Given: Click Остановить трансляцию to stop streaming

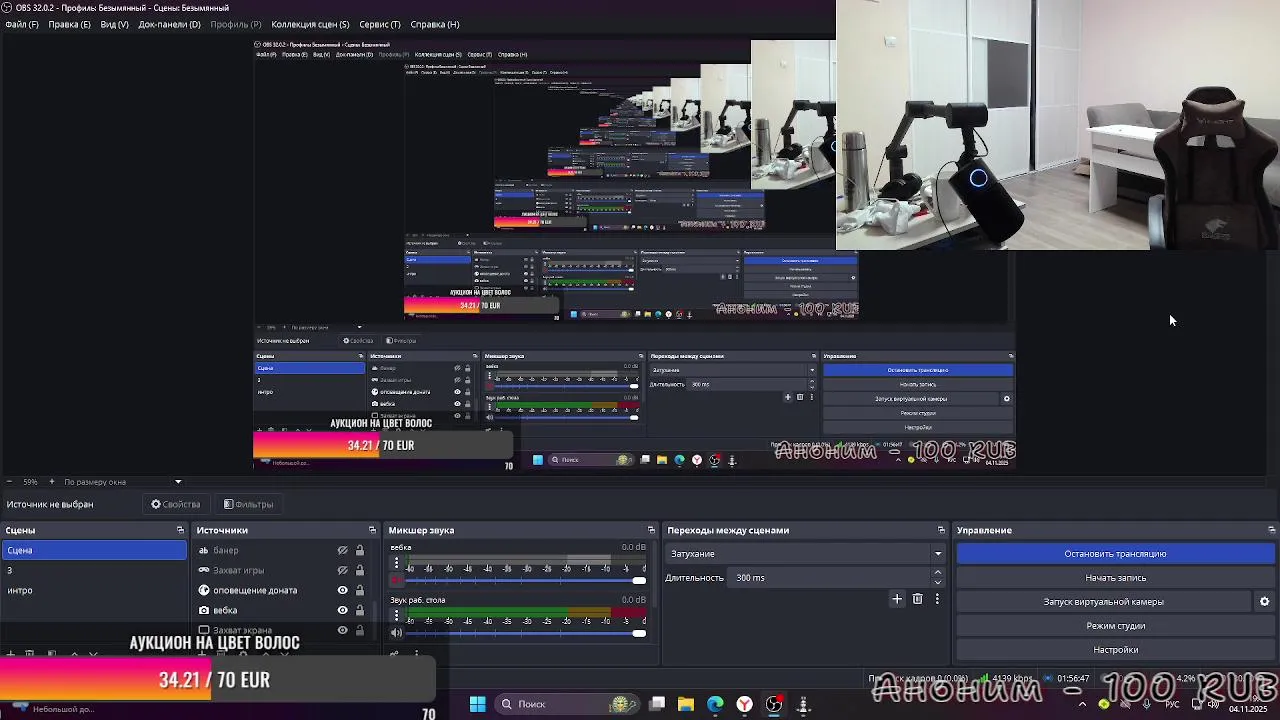Looking at the screenshot, I should (1115, 554).
